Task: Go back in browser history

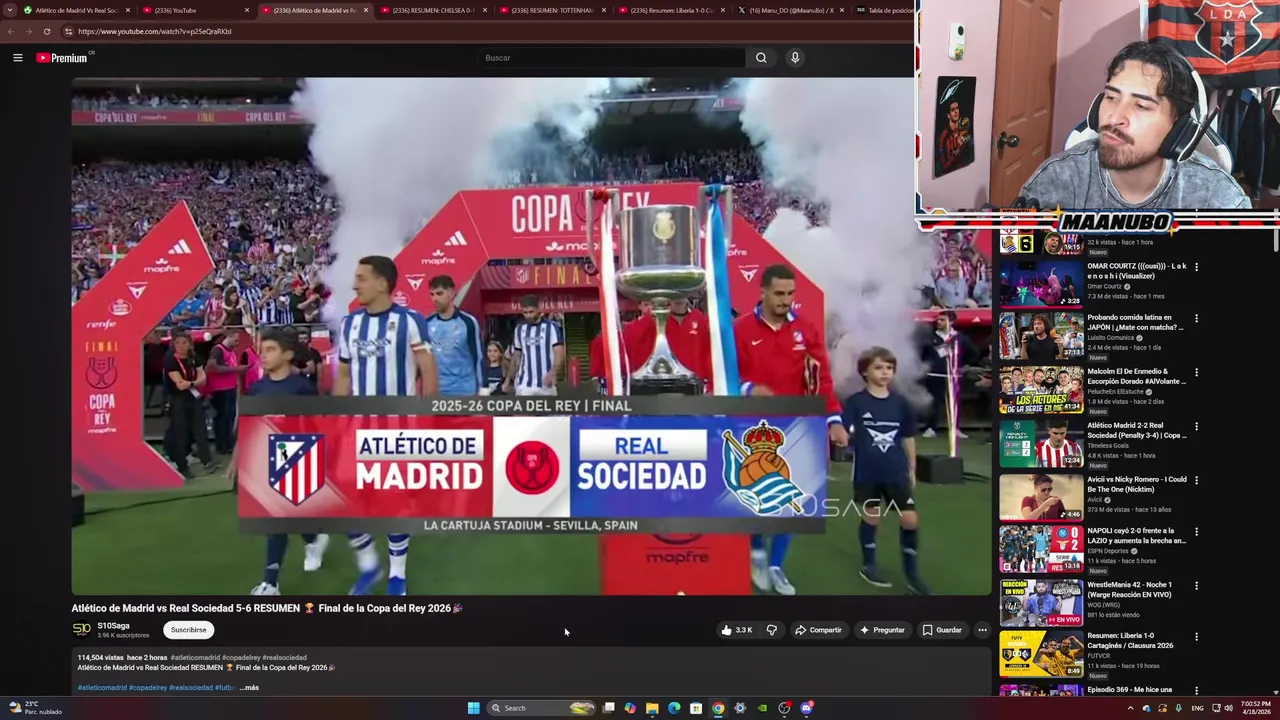Action: pos(11,31)
